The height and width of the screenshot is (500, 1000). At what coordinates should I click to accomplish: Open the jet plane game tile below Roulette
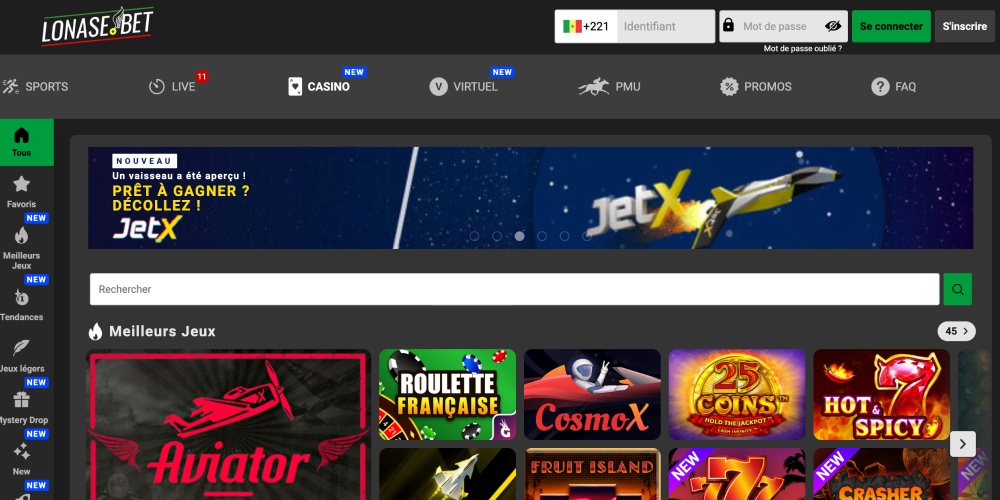point(448,474)
